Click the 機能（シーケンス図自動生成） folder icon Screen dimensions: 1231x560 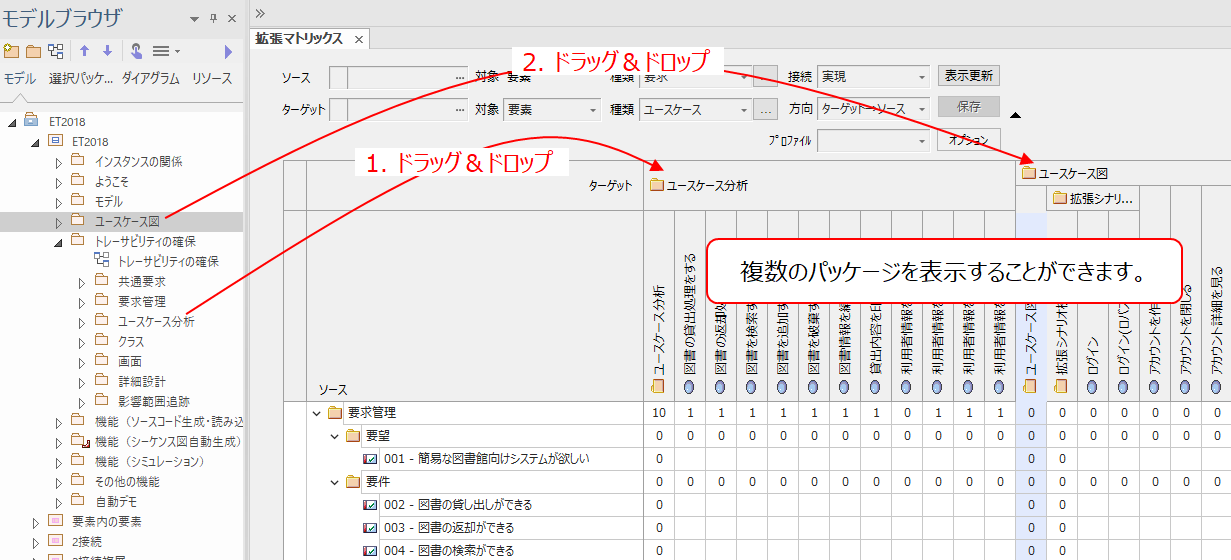(79, 440)
